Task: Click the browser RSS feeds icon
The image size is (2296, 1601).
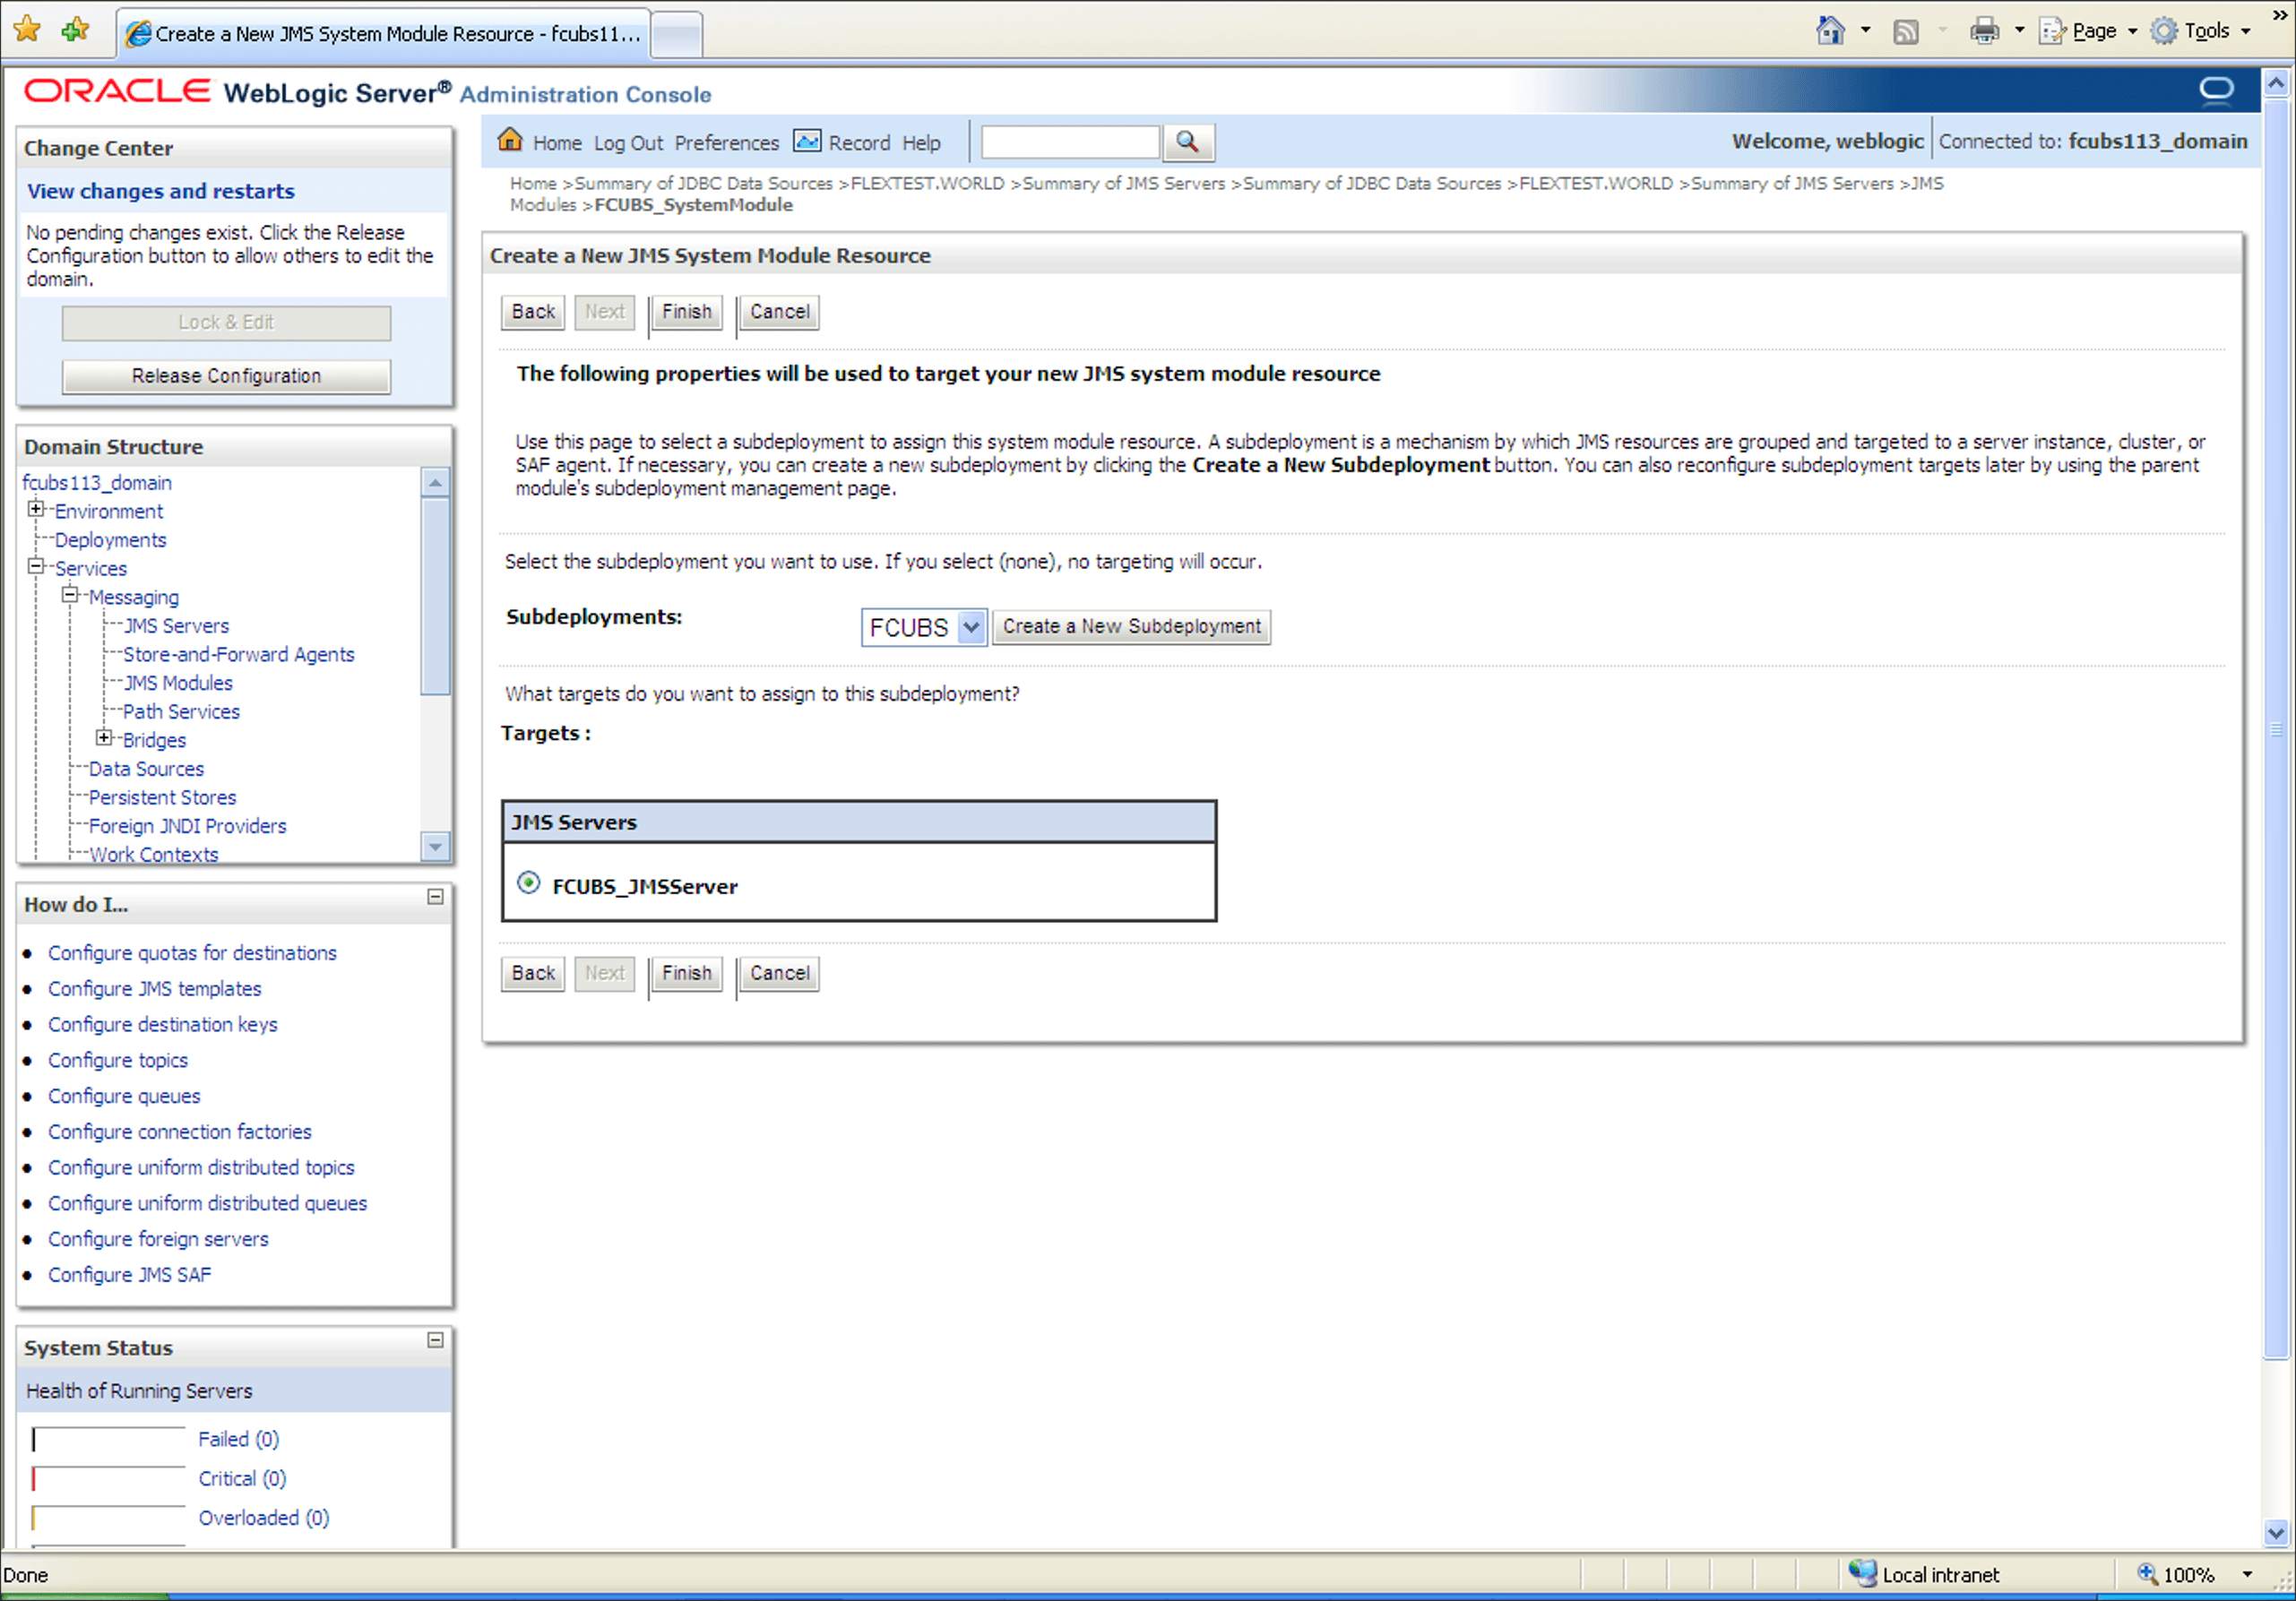Action: click(x=1905, y=32)
